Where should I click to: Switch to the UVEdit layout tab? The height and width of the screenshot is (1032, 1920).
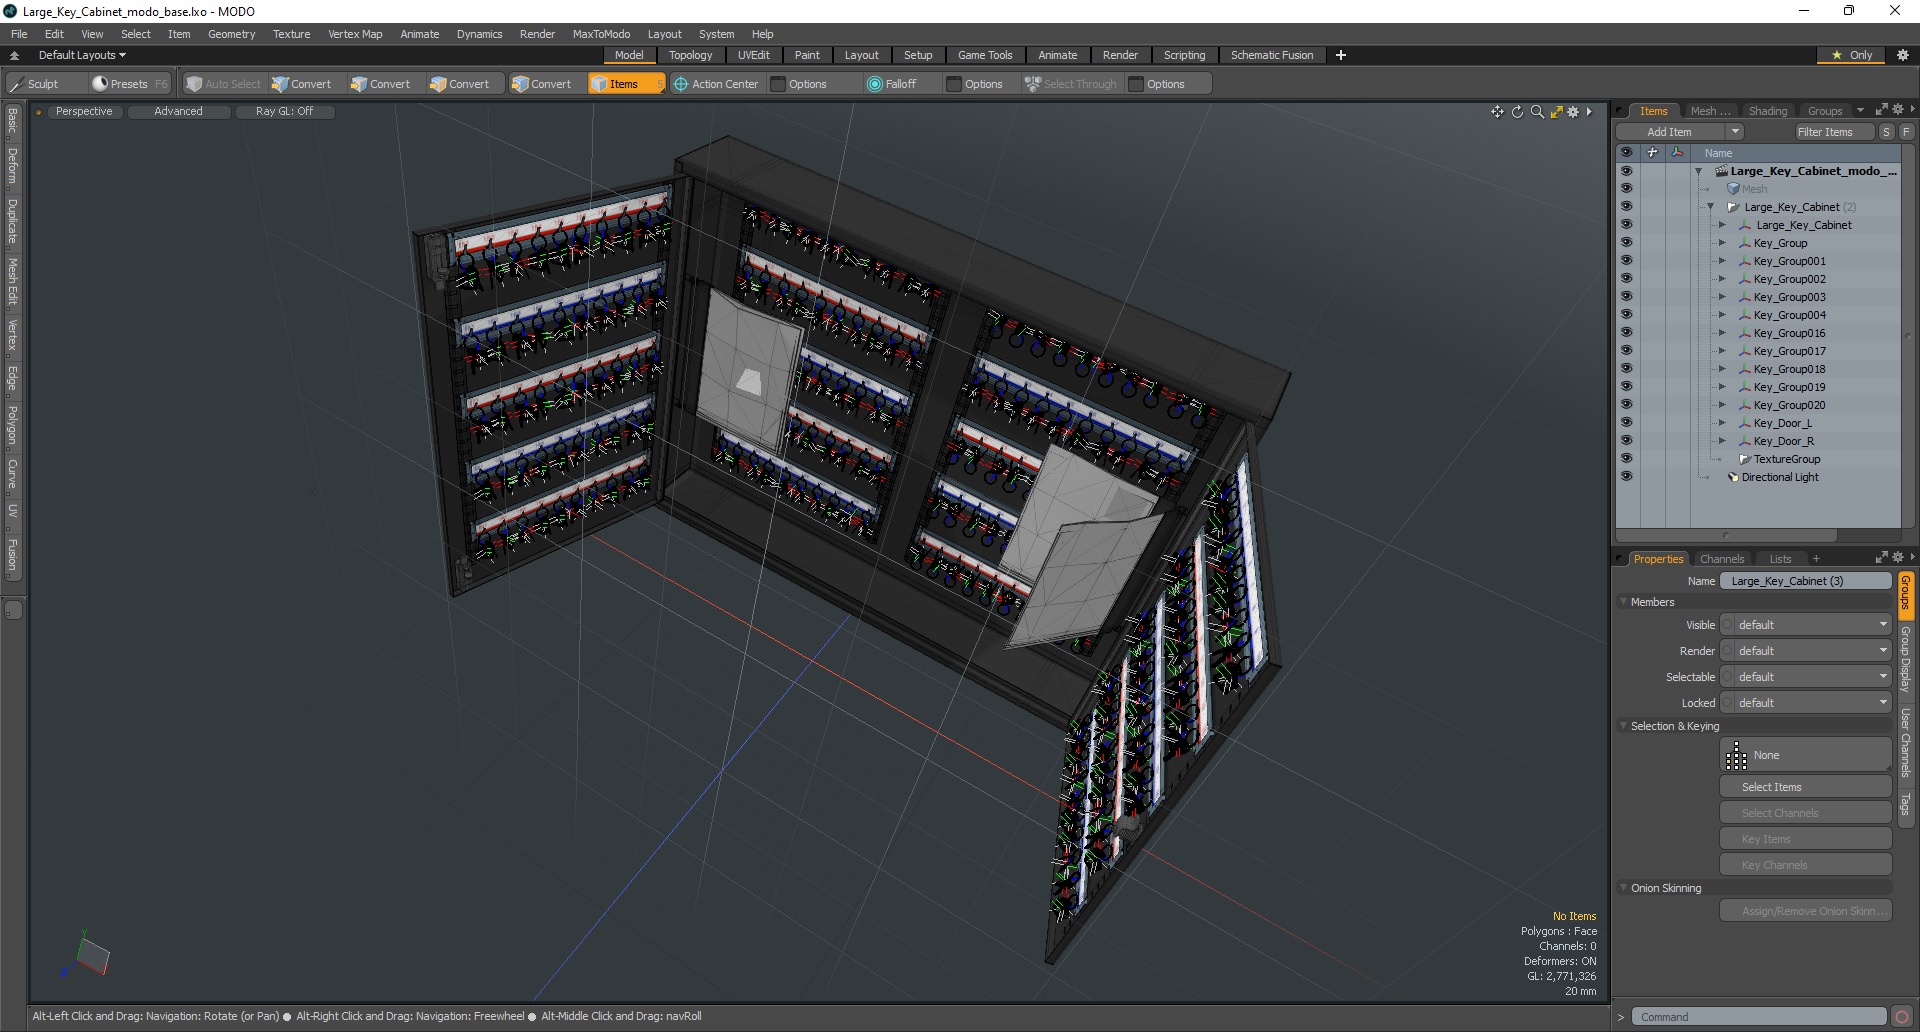click(753, 55)
